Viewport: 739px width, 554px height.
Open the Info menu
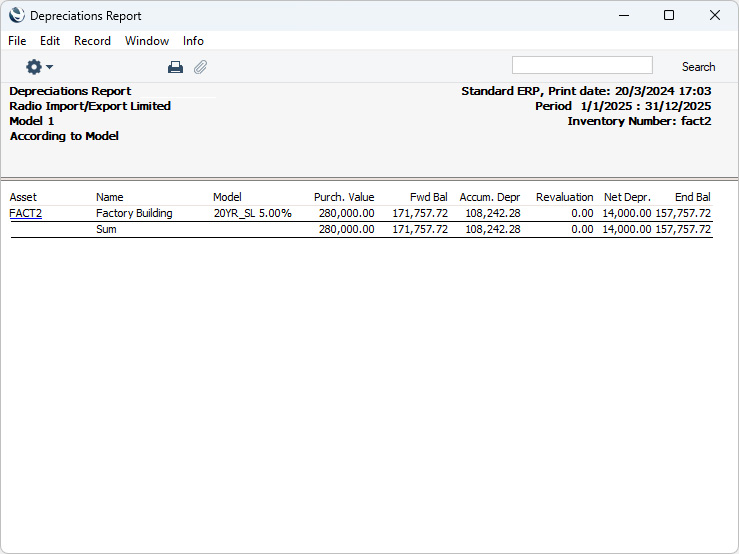(x=193, y=41)
